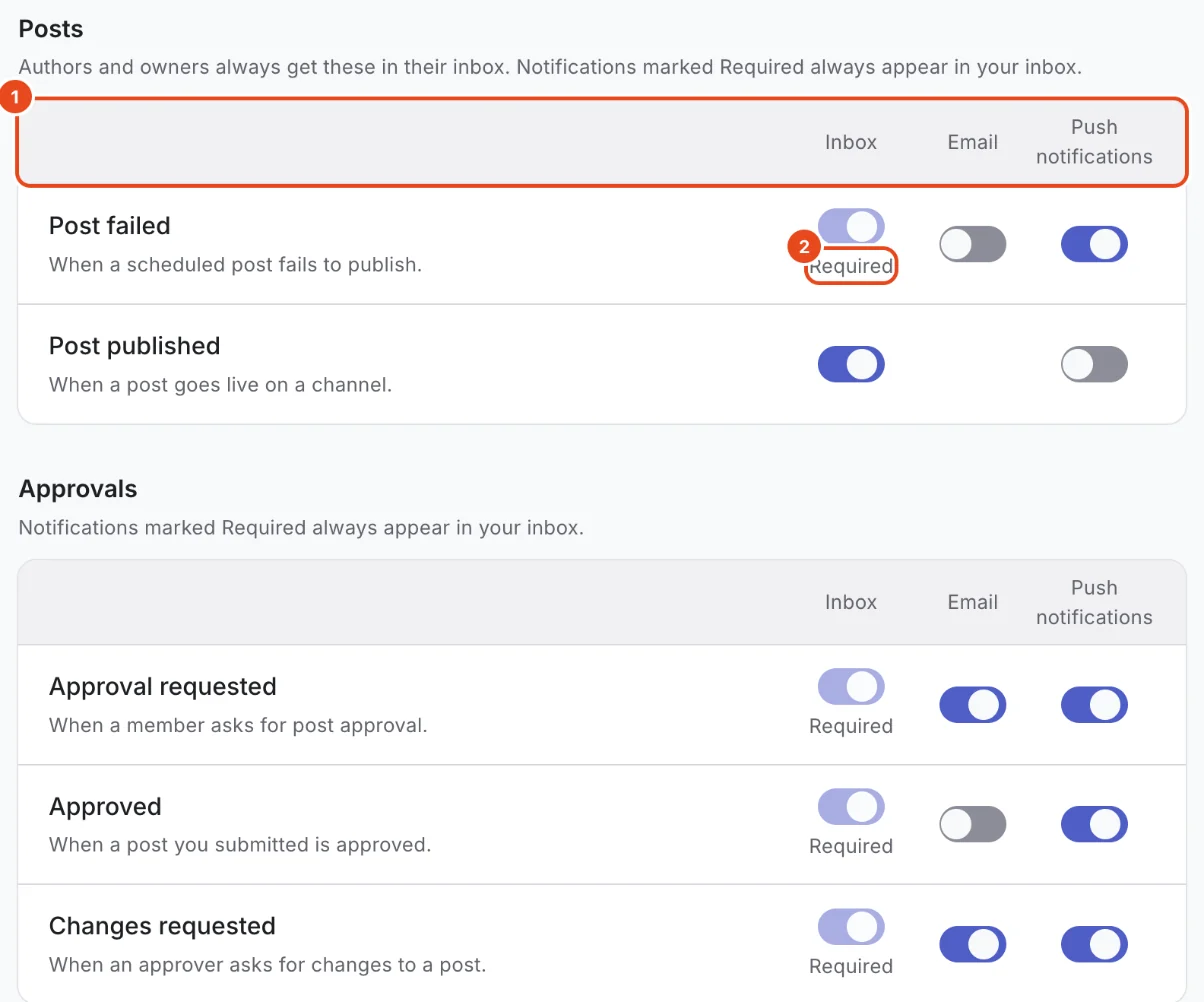Click "When a scheduled post fails to publish."
The width and height of the screenshot is (1204, 1002).
[235, 265]
